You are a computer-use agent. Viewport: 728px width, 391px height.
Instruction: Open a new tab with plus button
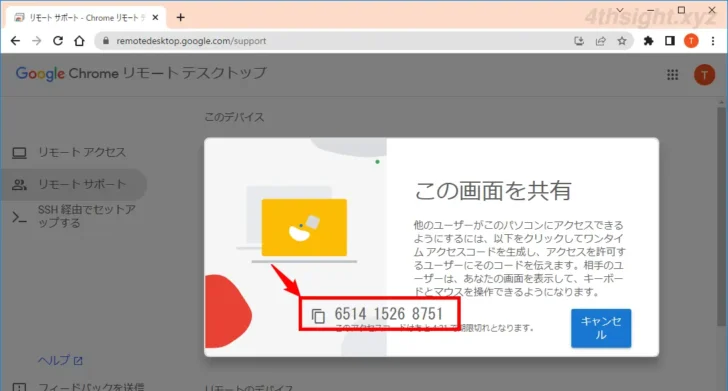[x=181, y=18]
